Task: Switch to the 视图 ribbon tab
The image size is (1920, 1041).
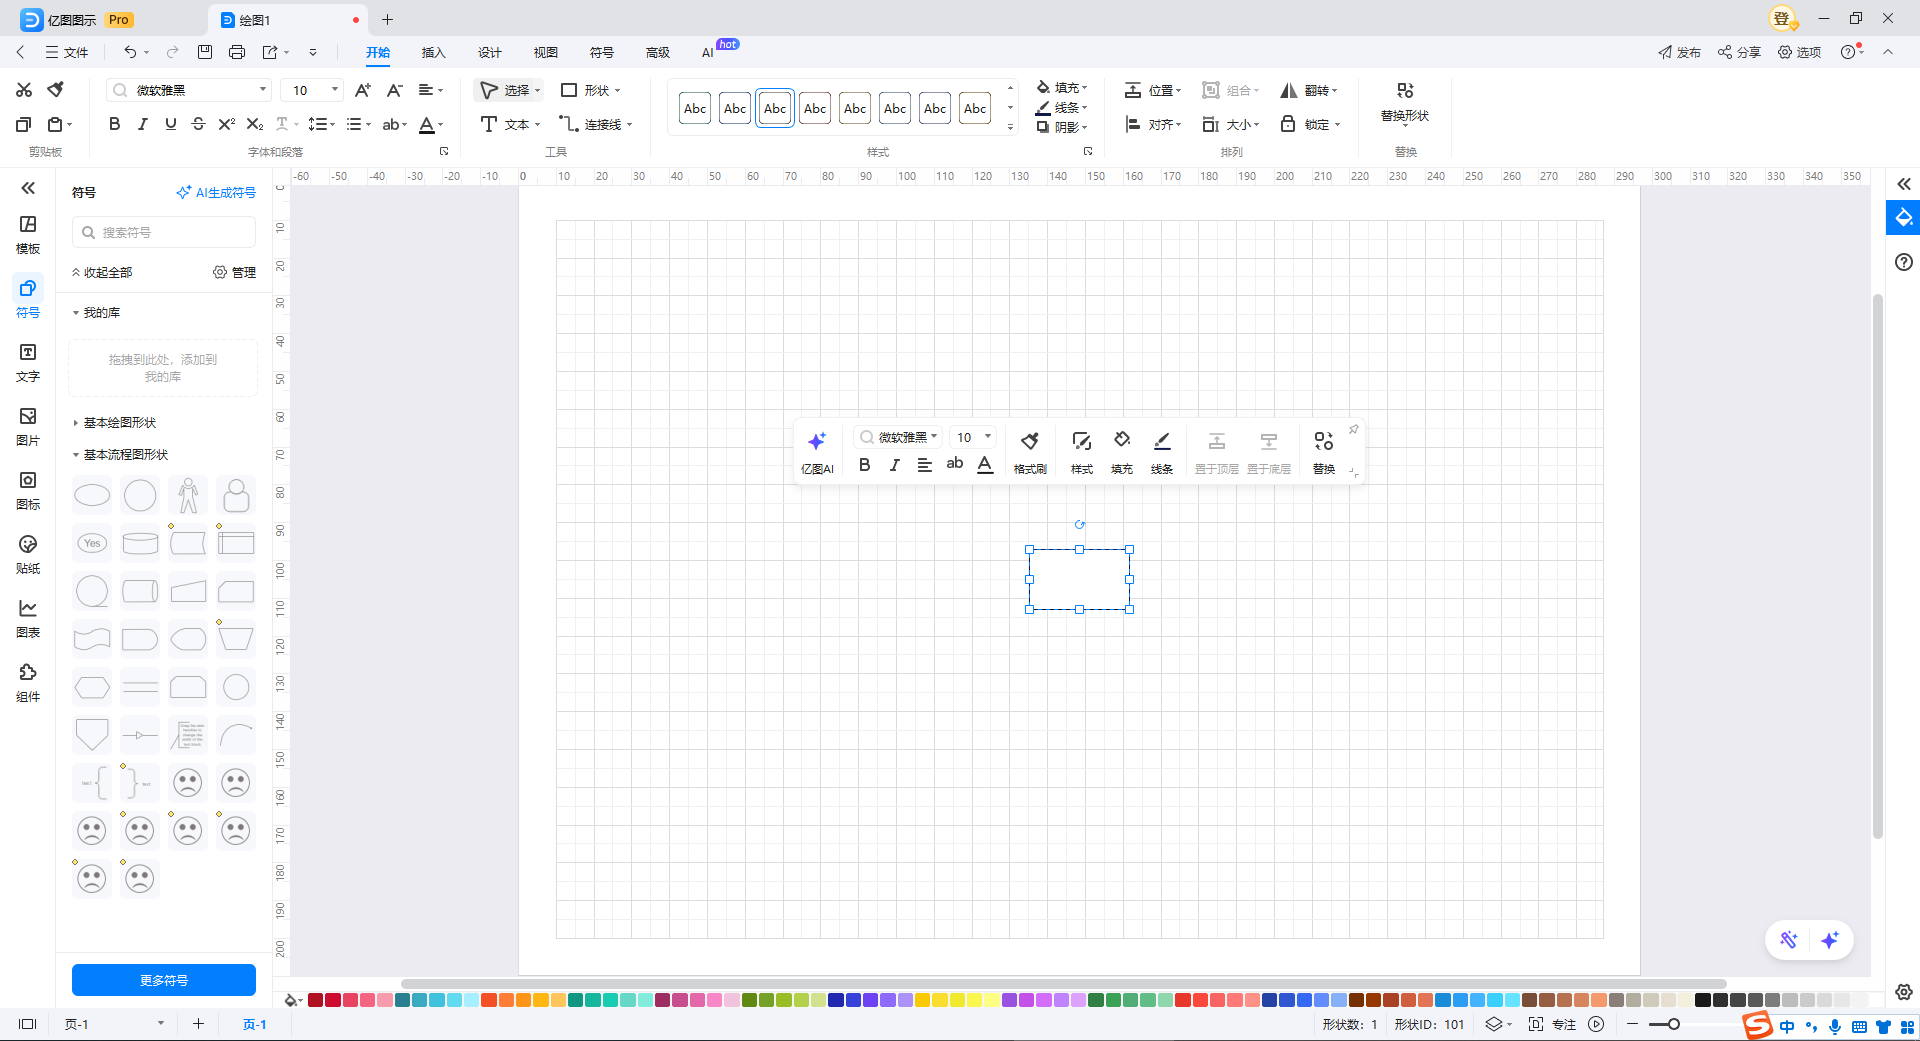Action: 546,52
